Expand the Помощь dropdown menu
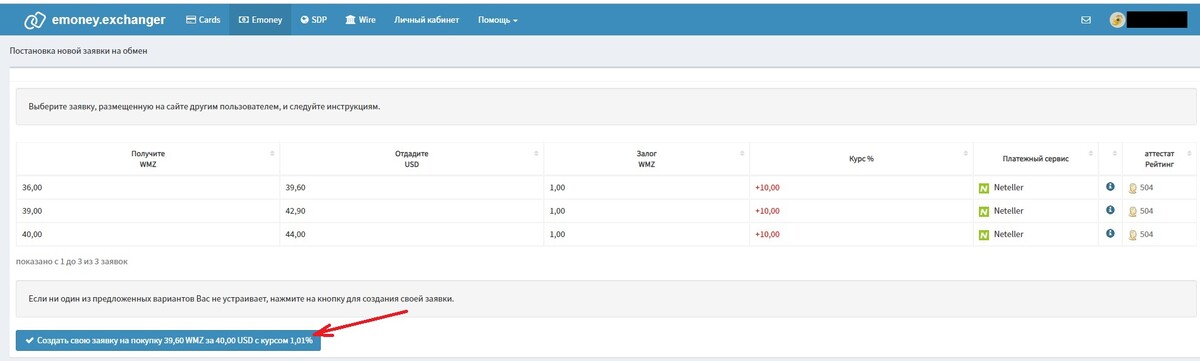1200x361 pixels. click(497, 19)
